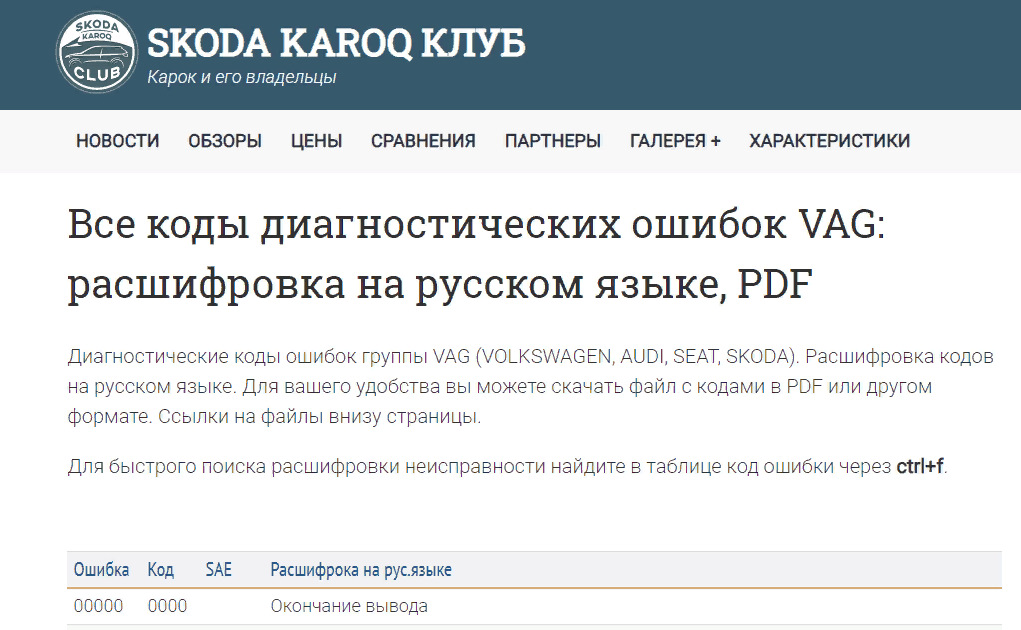
Task: Click the Расшифрока на рус.языке column header
Action: [361, 569]
